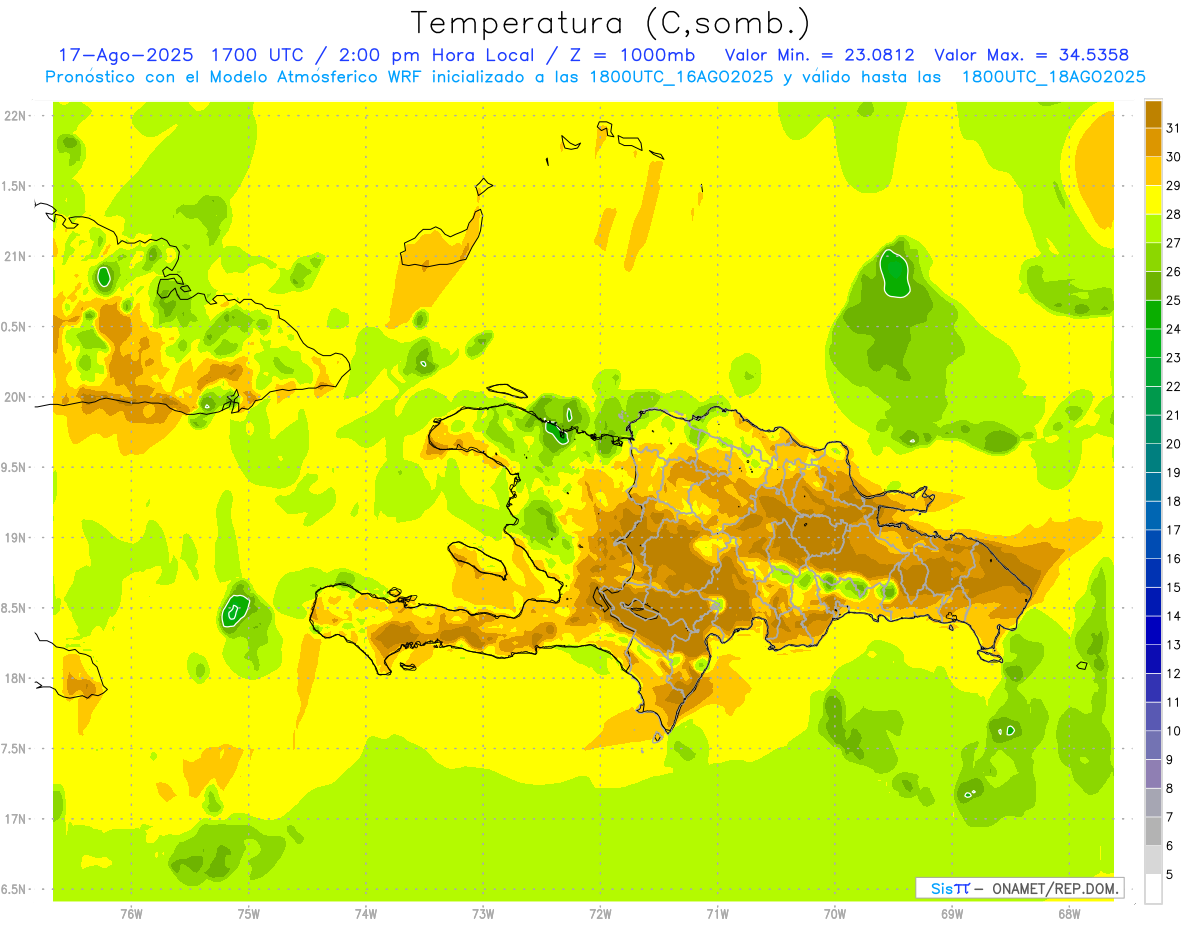Click the '21N' latitude axis label
The image size is (1200, 927).
(16, 256)
